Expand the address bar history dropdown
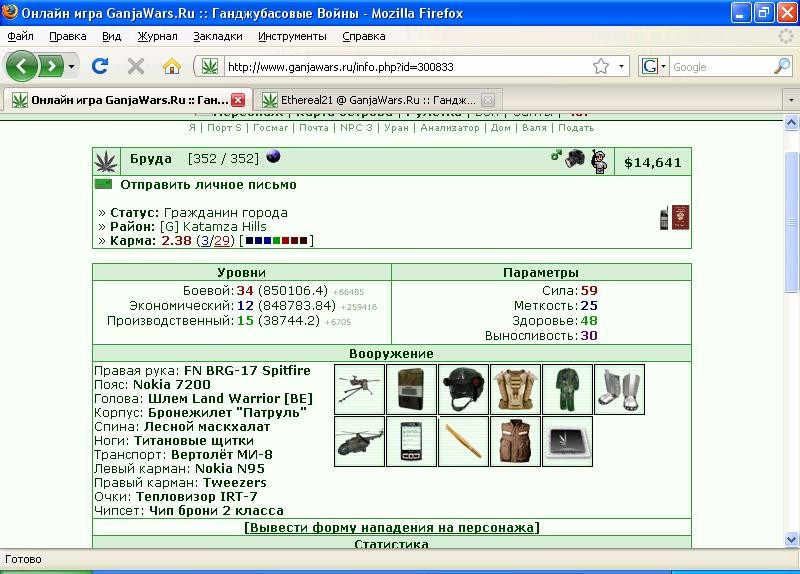Screen dimensions: 800x574 (621, 66)
